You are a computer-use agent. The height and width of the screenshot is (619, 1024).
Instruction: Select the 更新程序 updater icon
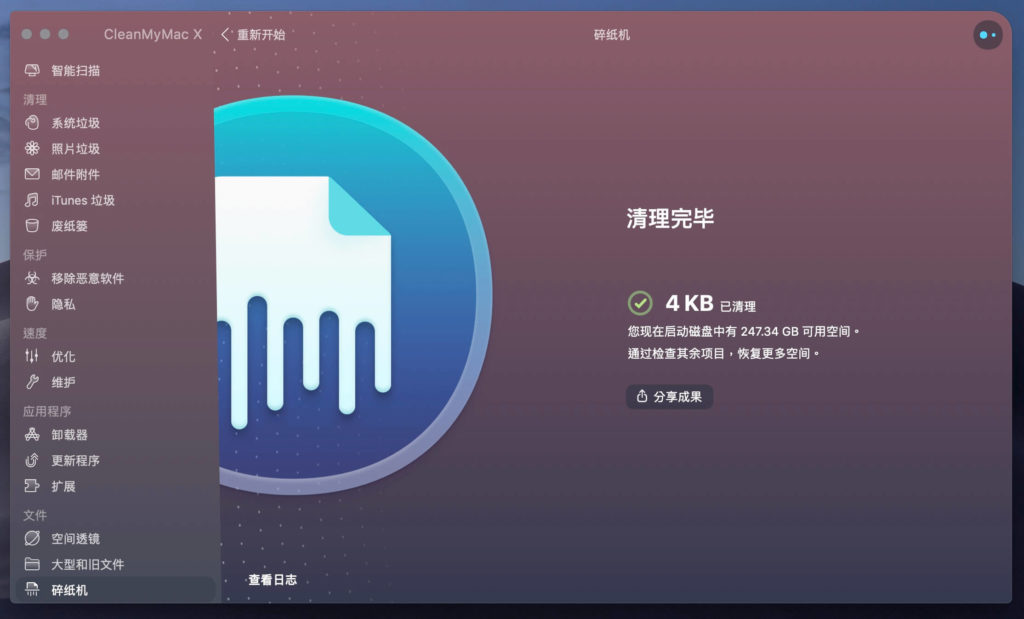32,460
